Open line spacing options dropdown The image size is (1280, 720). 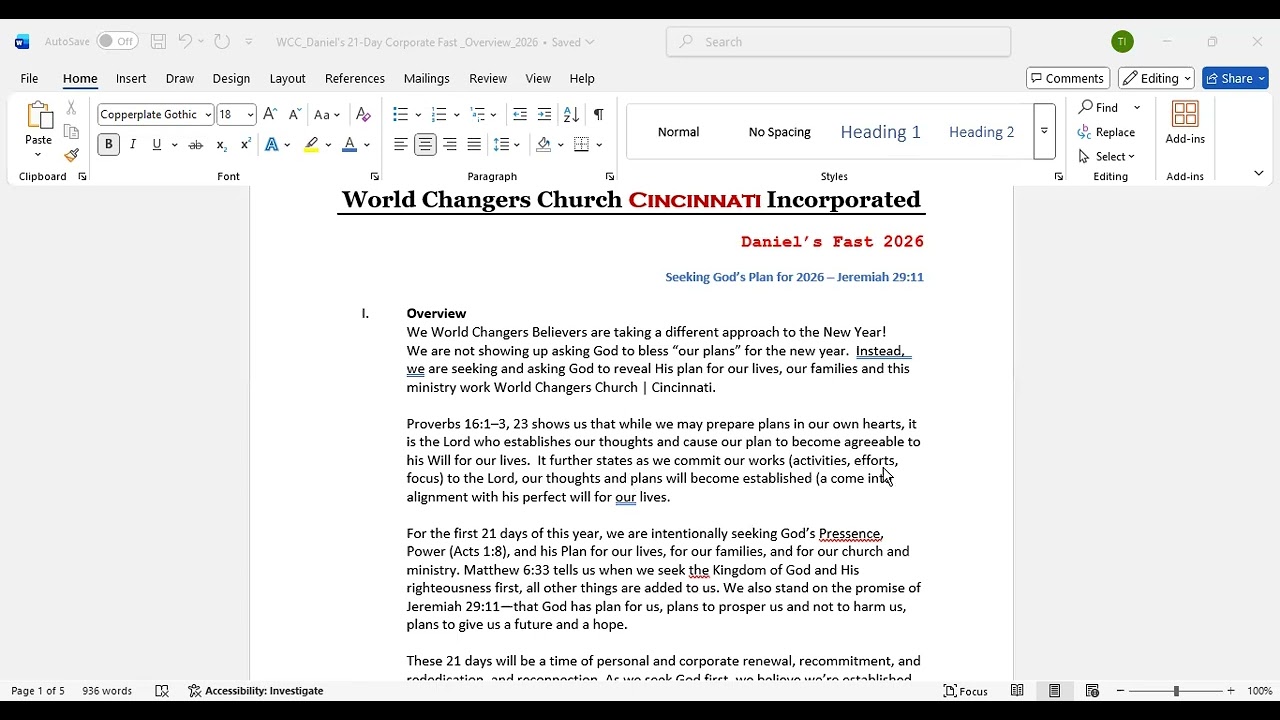(x=516, y=145)
